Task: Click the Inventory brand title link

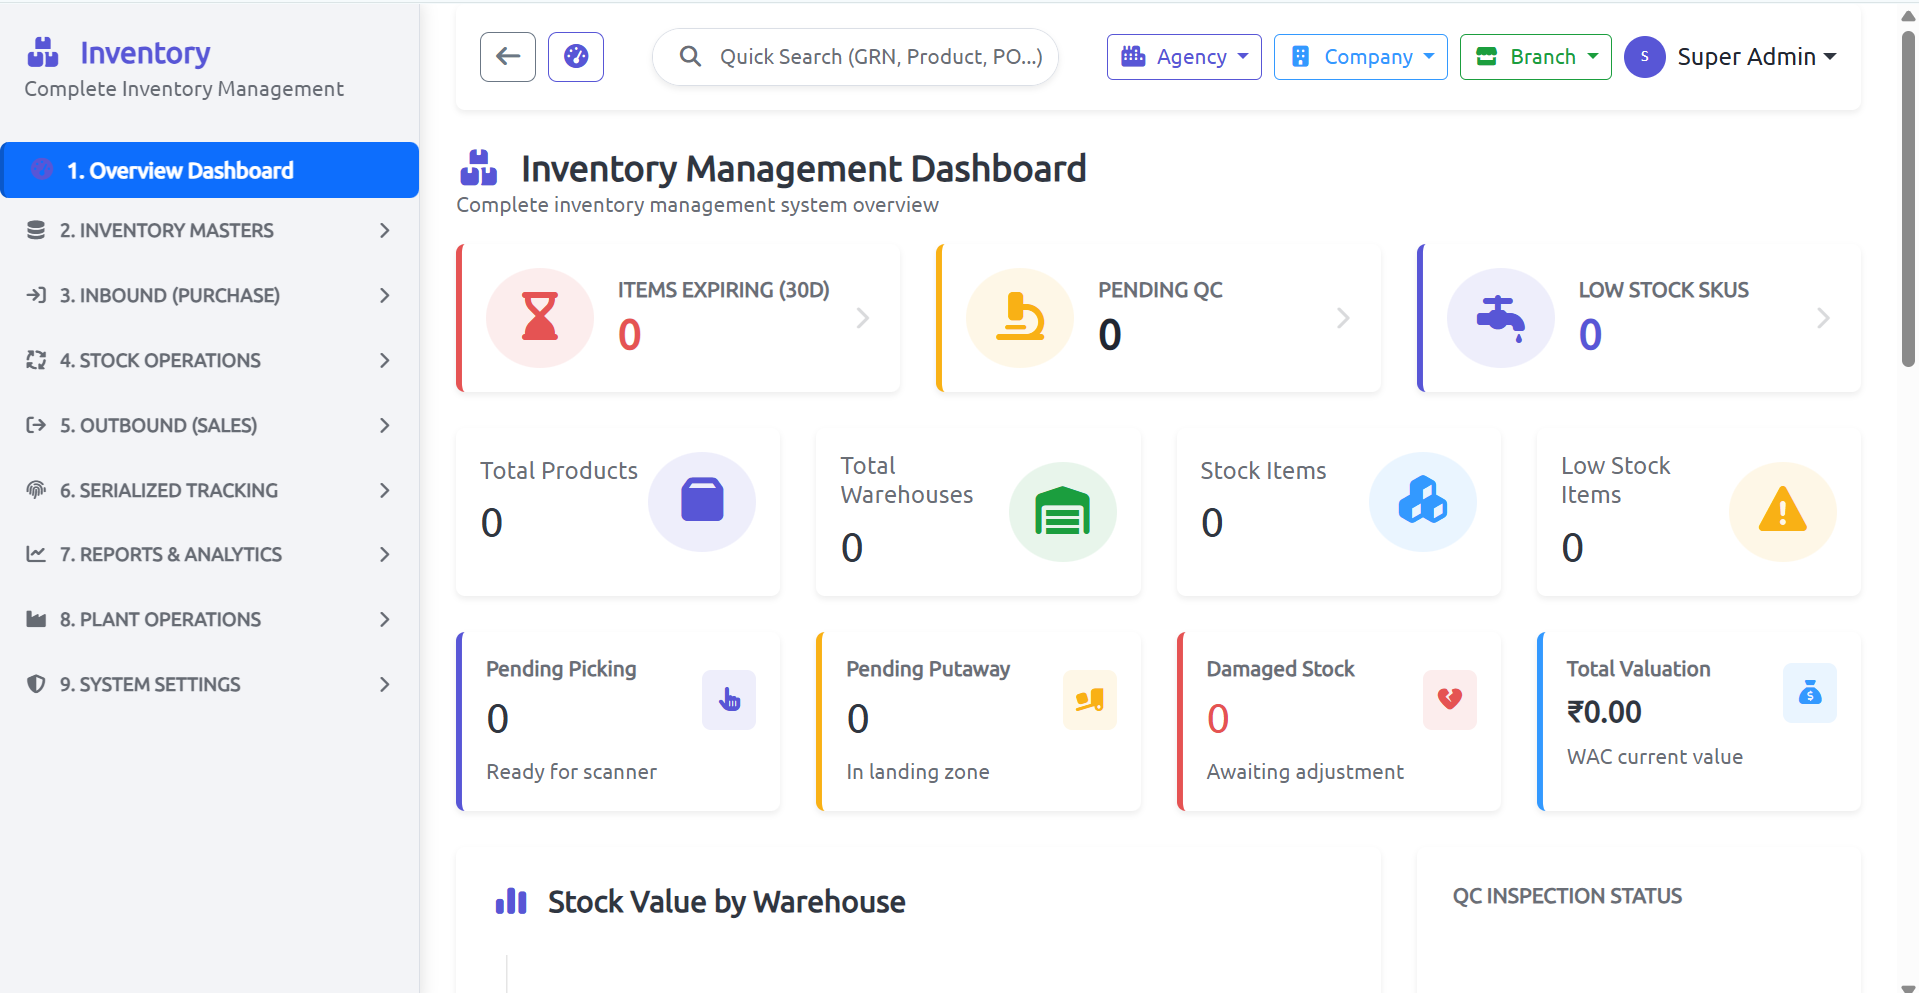Action: pos(145,52)
